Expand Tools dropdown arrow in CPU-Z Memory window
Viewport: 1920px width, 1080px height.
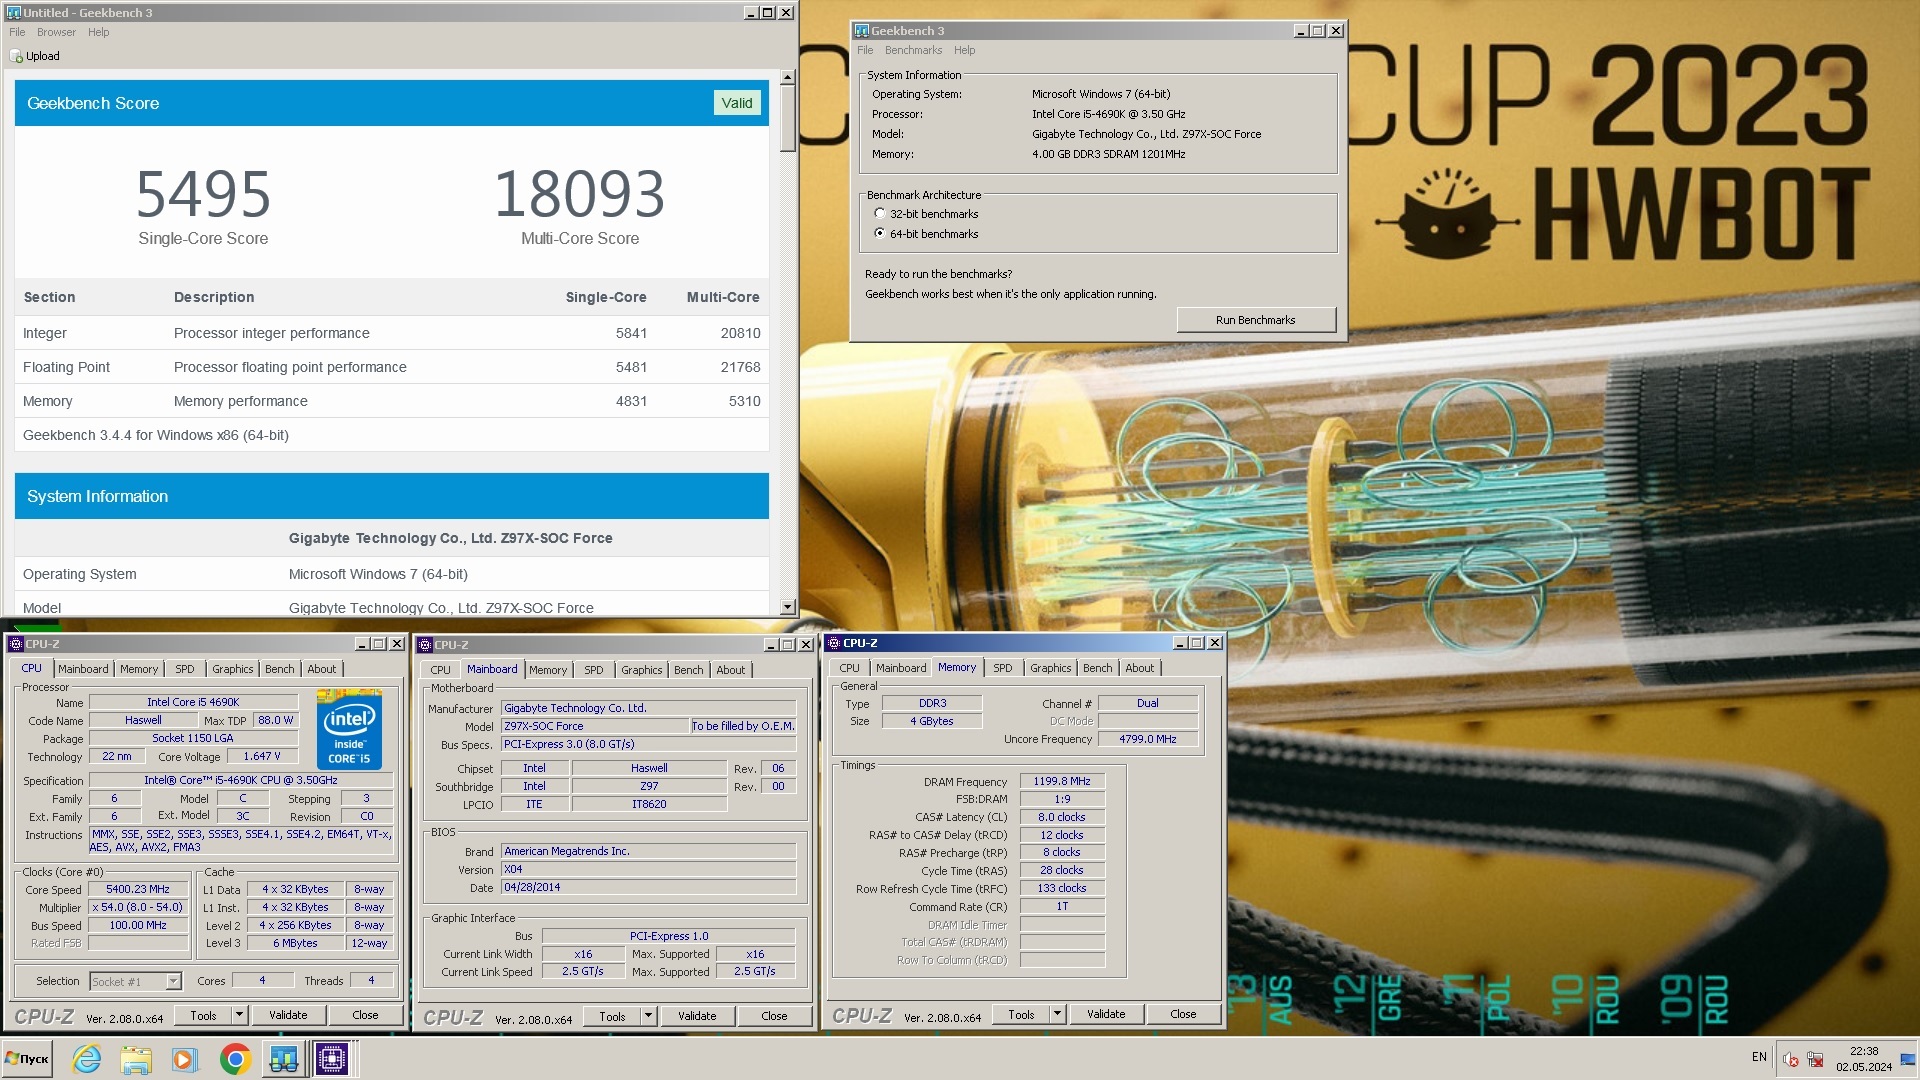1057,1014
